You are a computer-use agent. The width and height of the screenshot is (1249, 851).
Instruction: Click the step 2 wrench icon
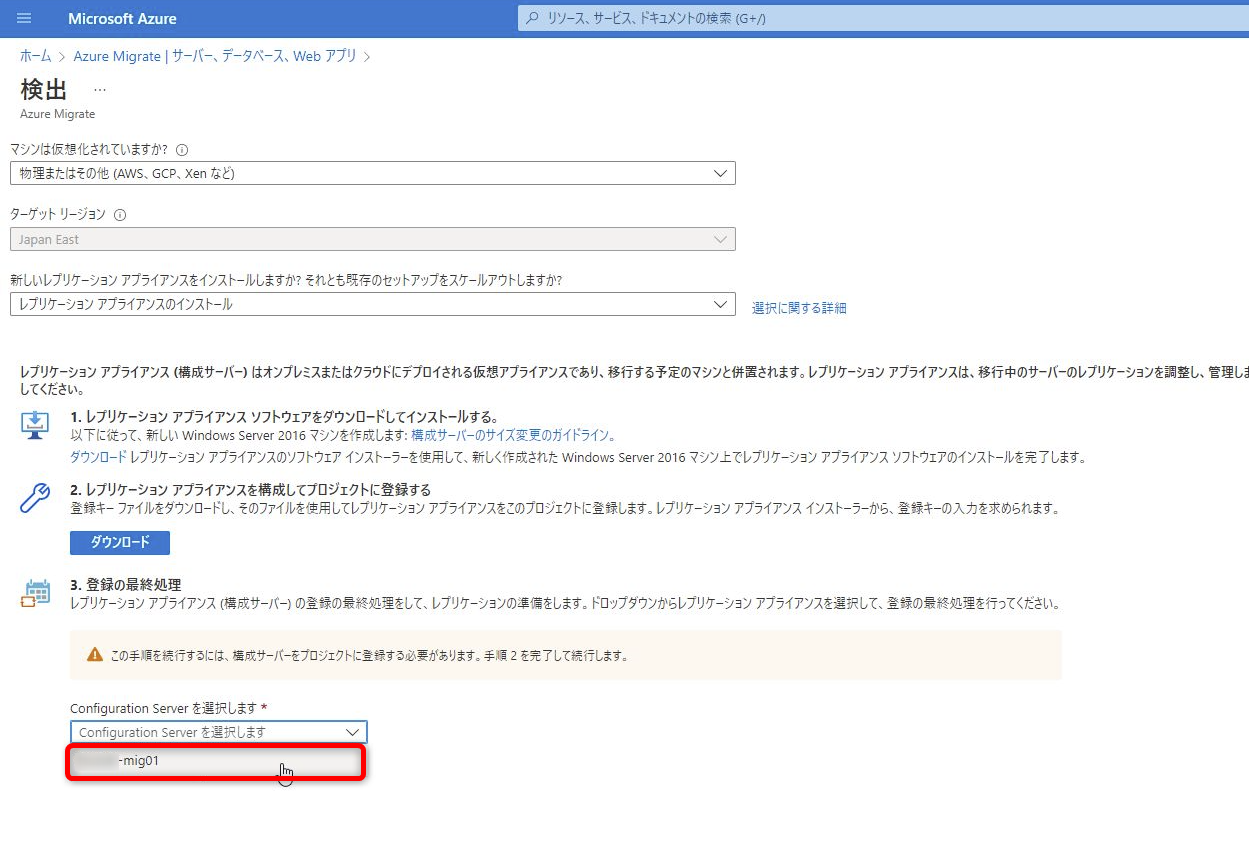point(35,497)
